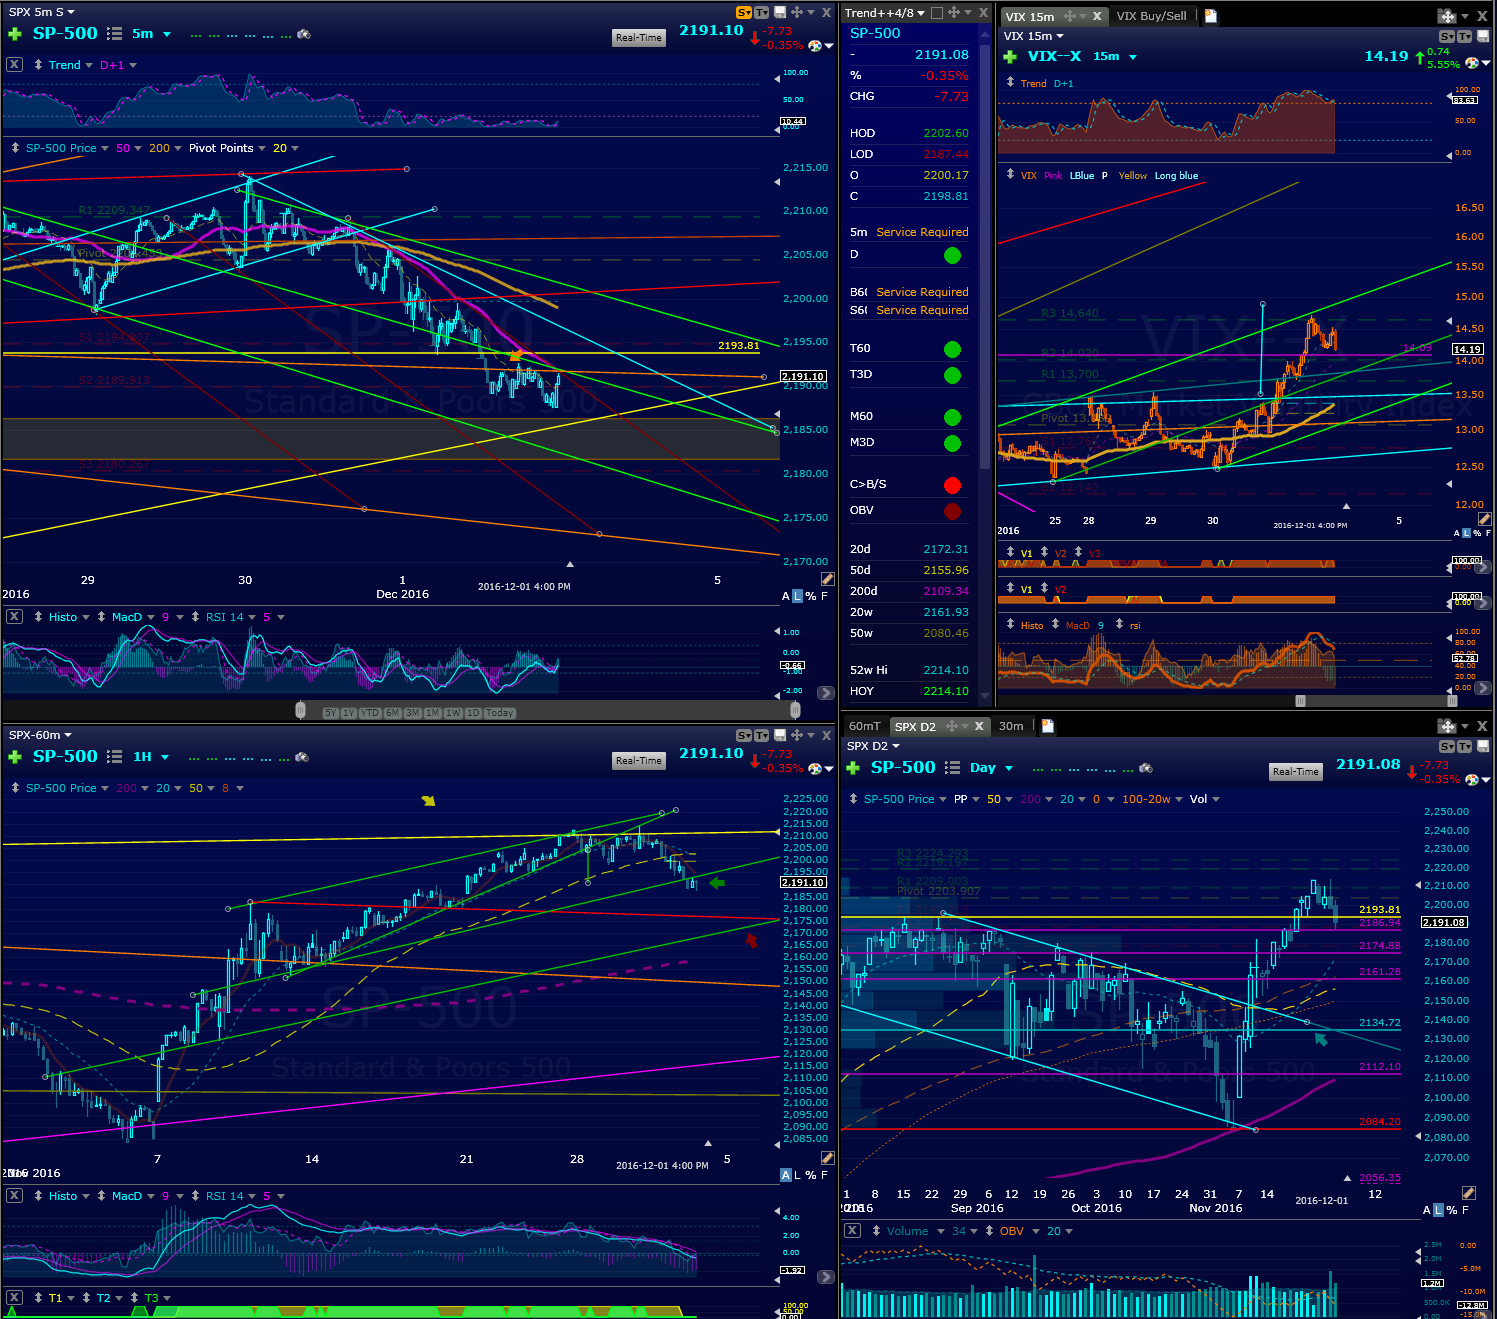Switch to the 30m tab
1497x1319 pixels.
pos(1011,726)
